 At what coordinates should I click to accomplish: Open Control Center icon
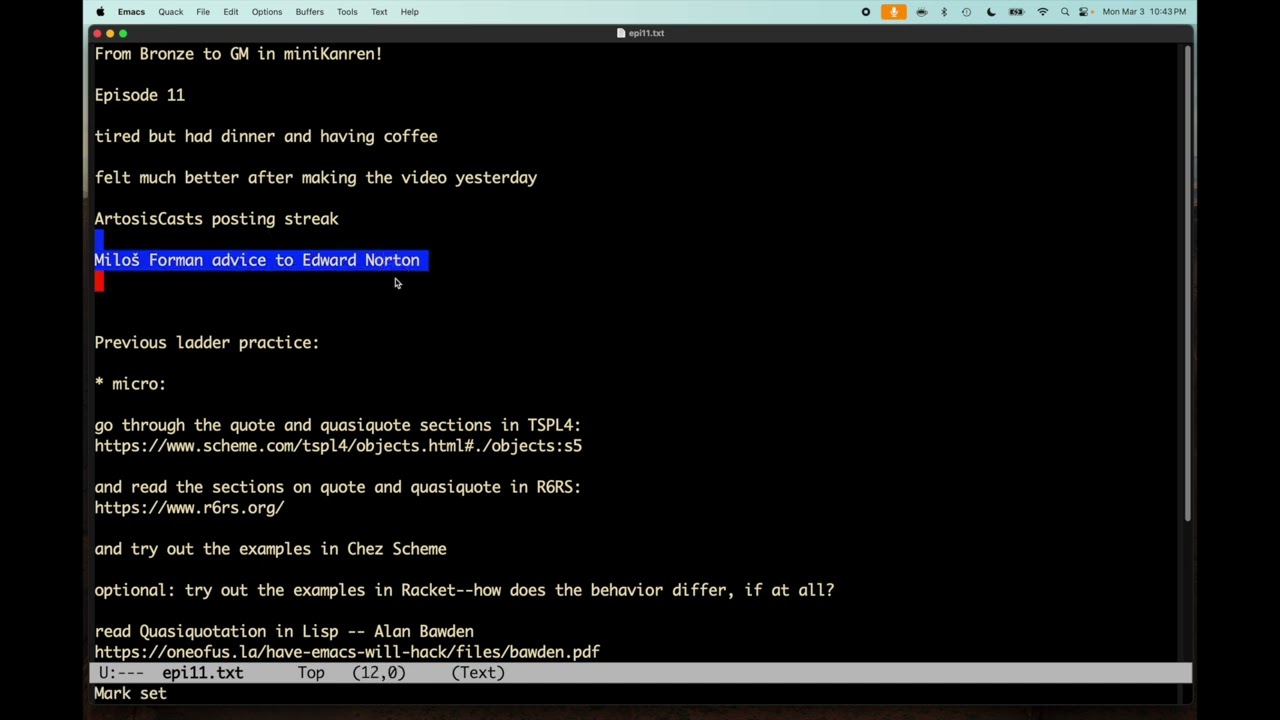[1084, 12]
